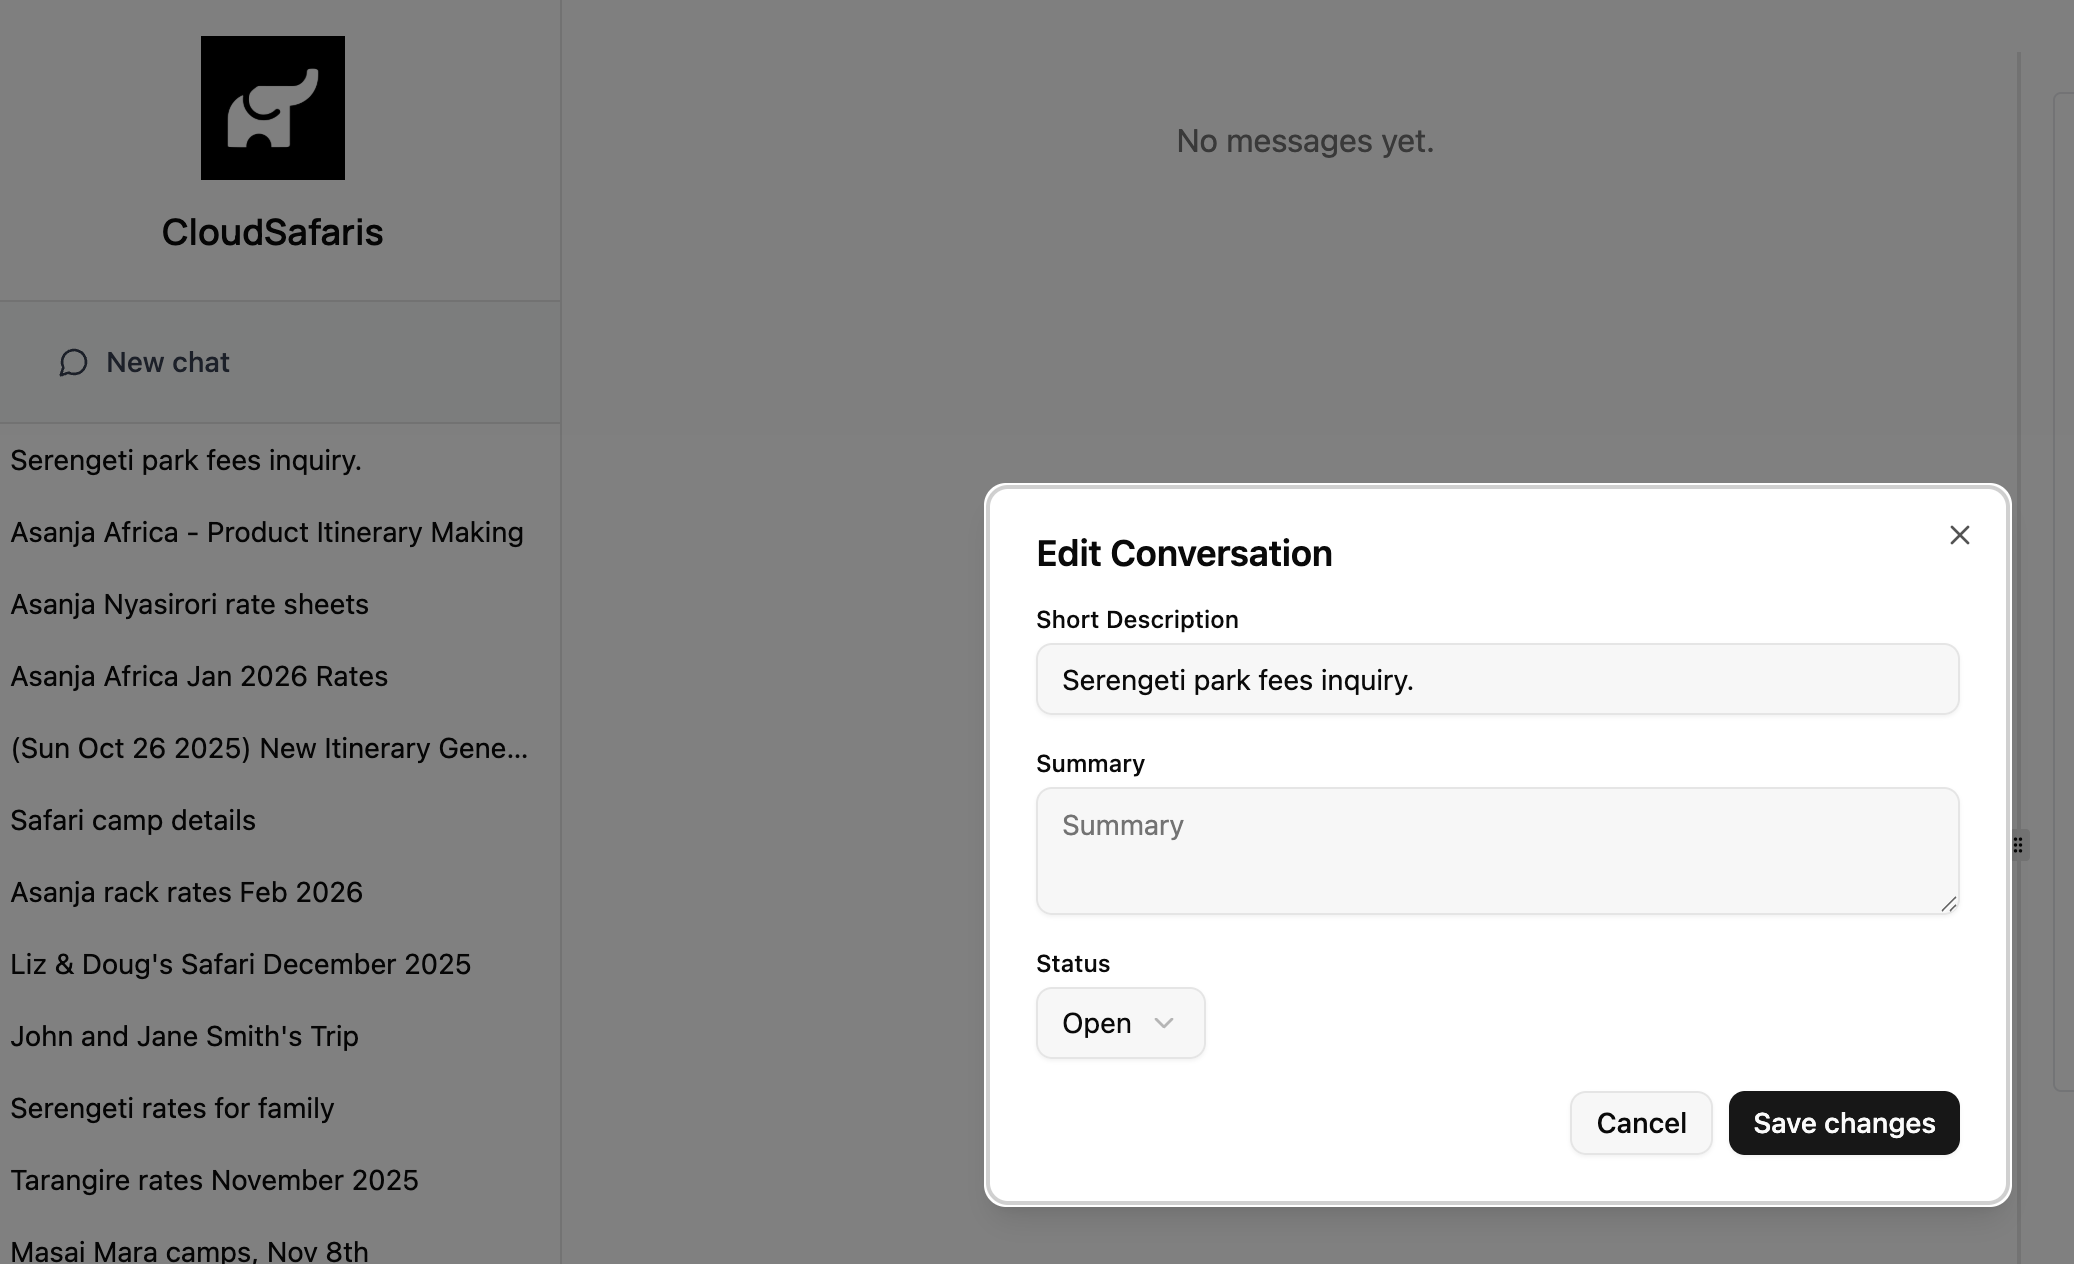Start a New chat
2074x1264 pixels.
click(167, 362)
